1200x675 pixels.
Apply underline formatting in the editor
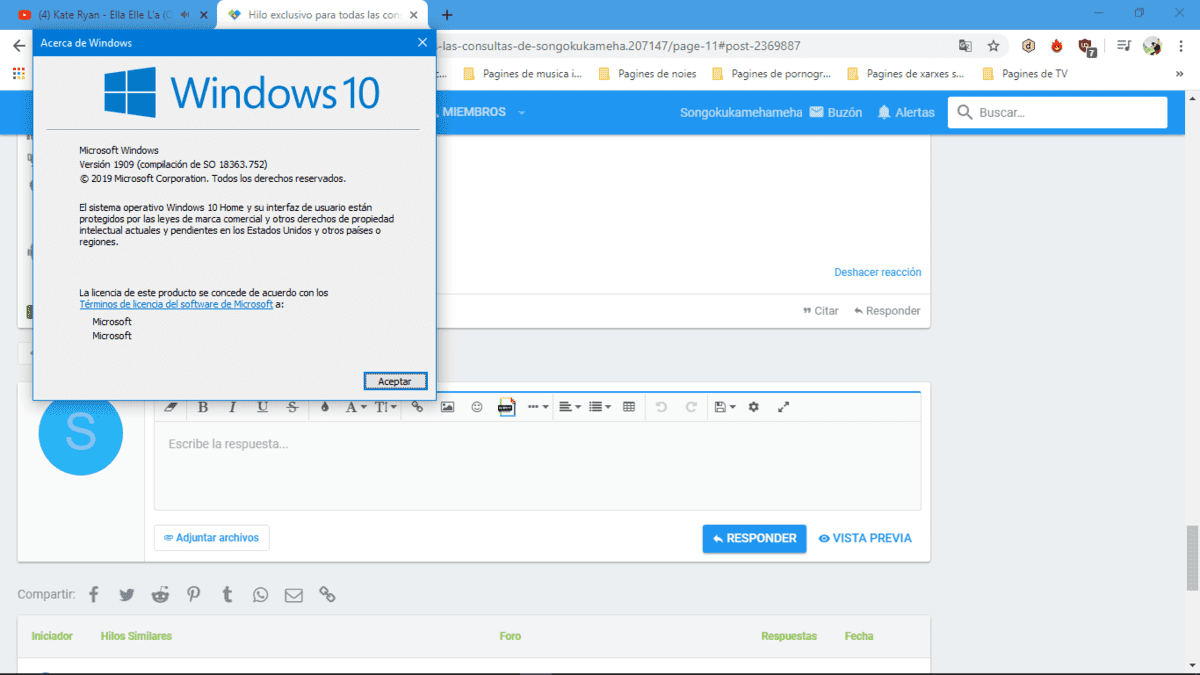pos(263,407)
